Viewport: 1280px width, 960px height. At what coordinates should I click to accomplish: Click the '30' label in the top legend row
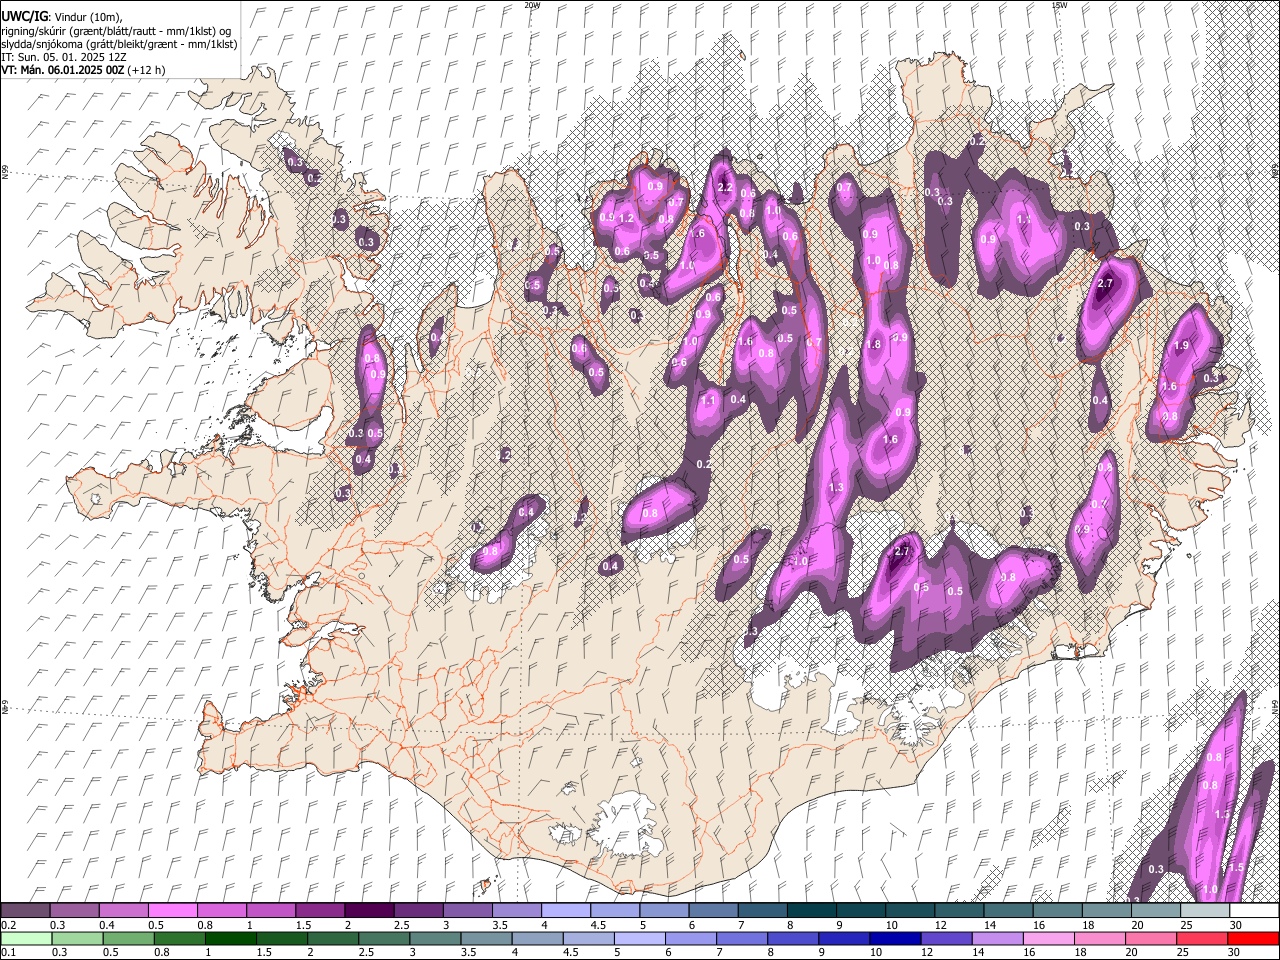(x=1236, y=925)
